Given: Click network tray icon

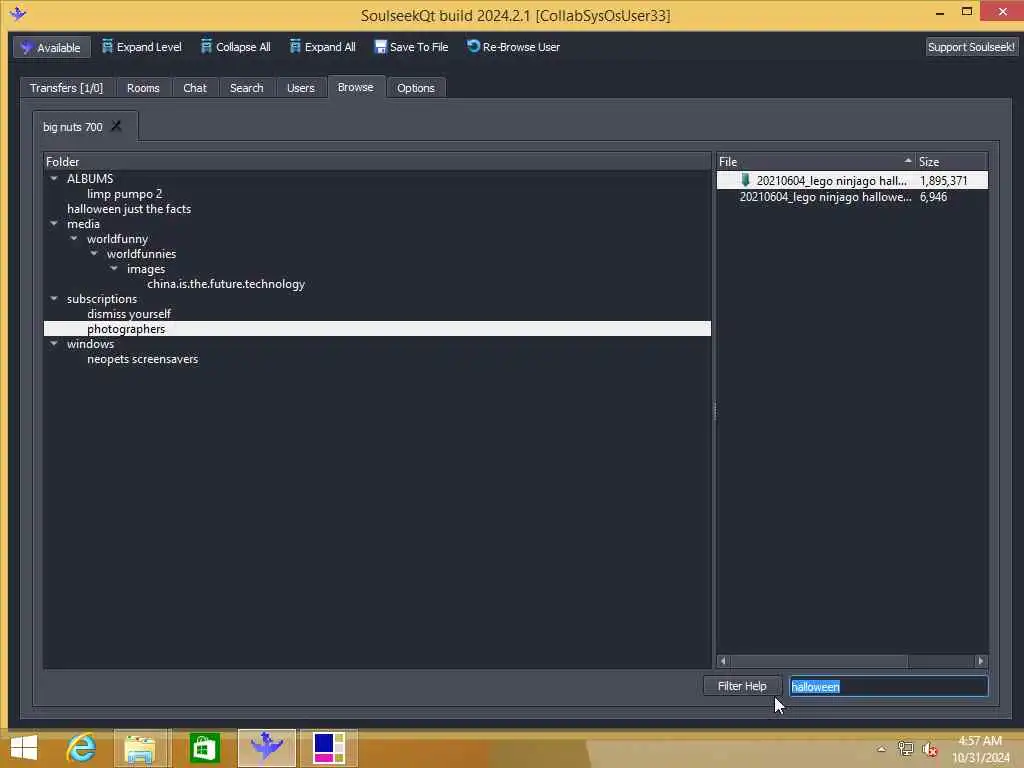Looking at the screenshot, I should [905, 749].
